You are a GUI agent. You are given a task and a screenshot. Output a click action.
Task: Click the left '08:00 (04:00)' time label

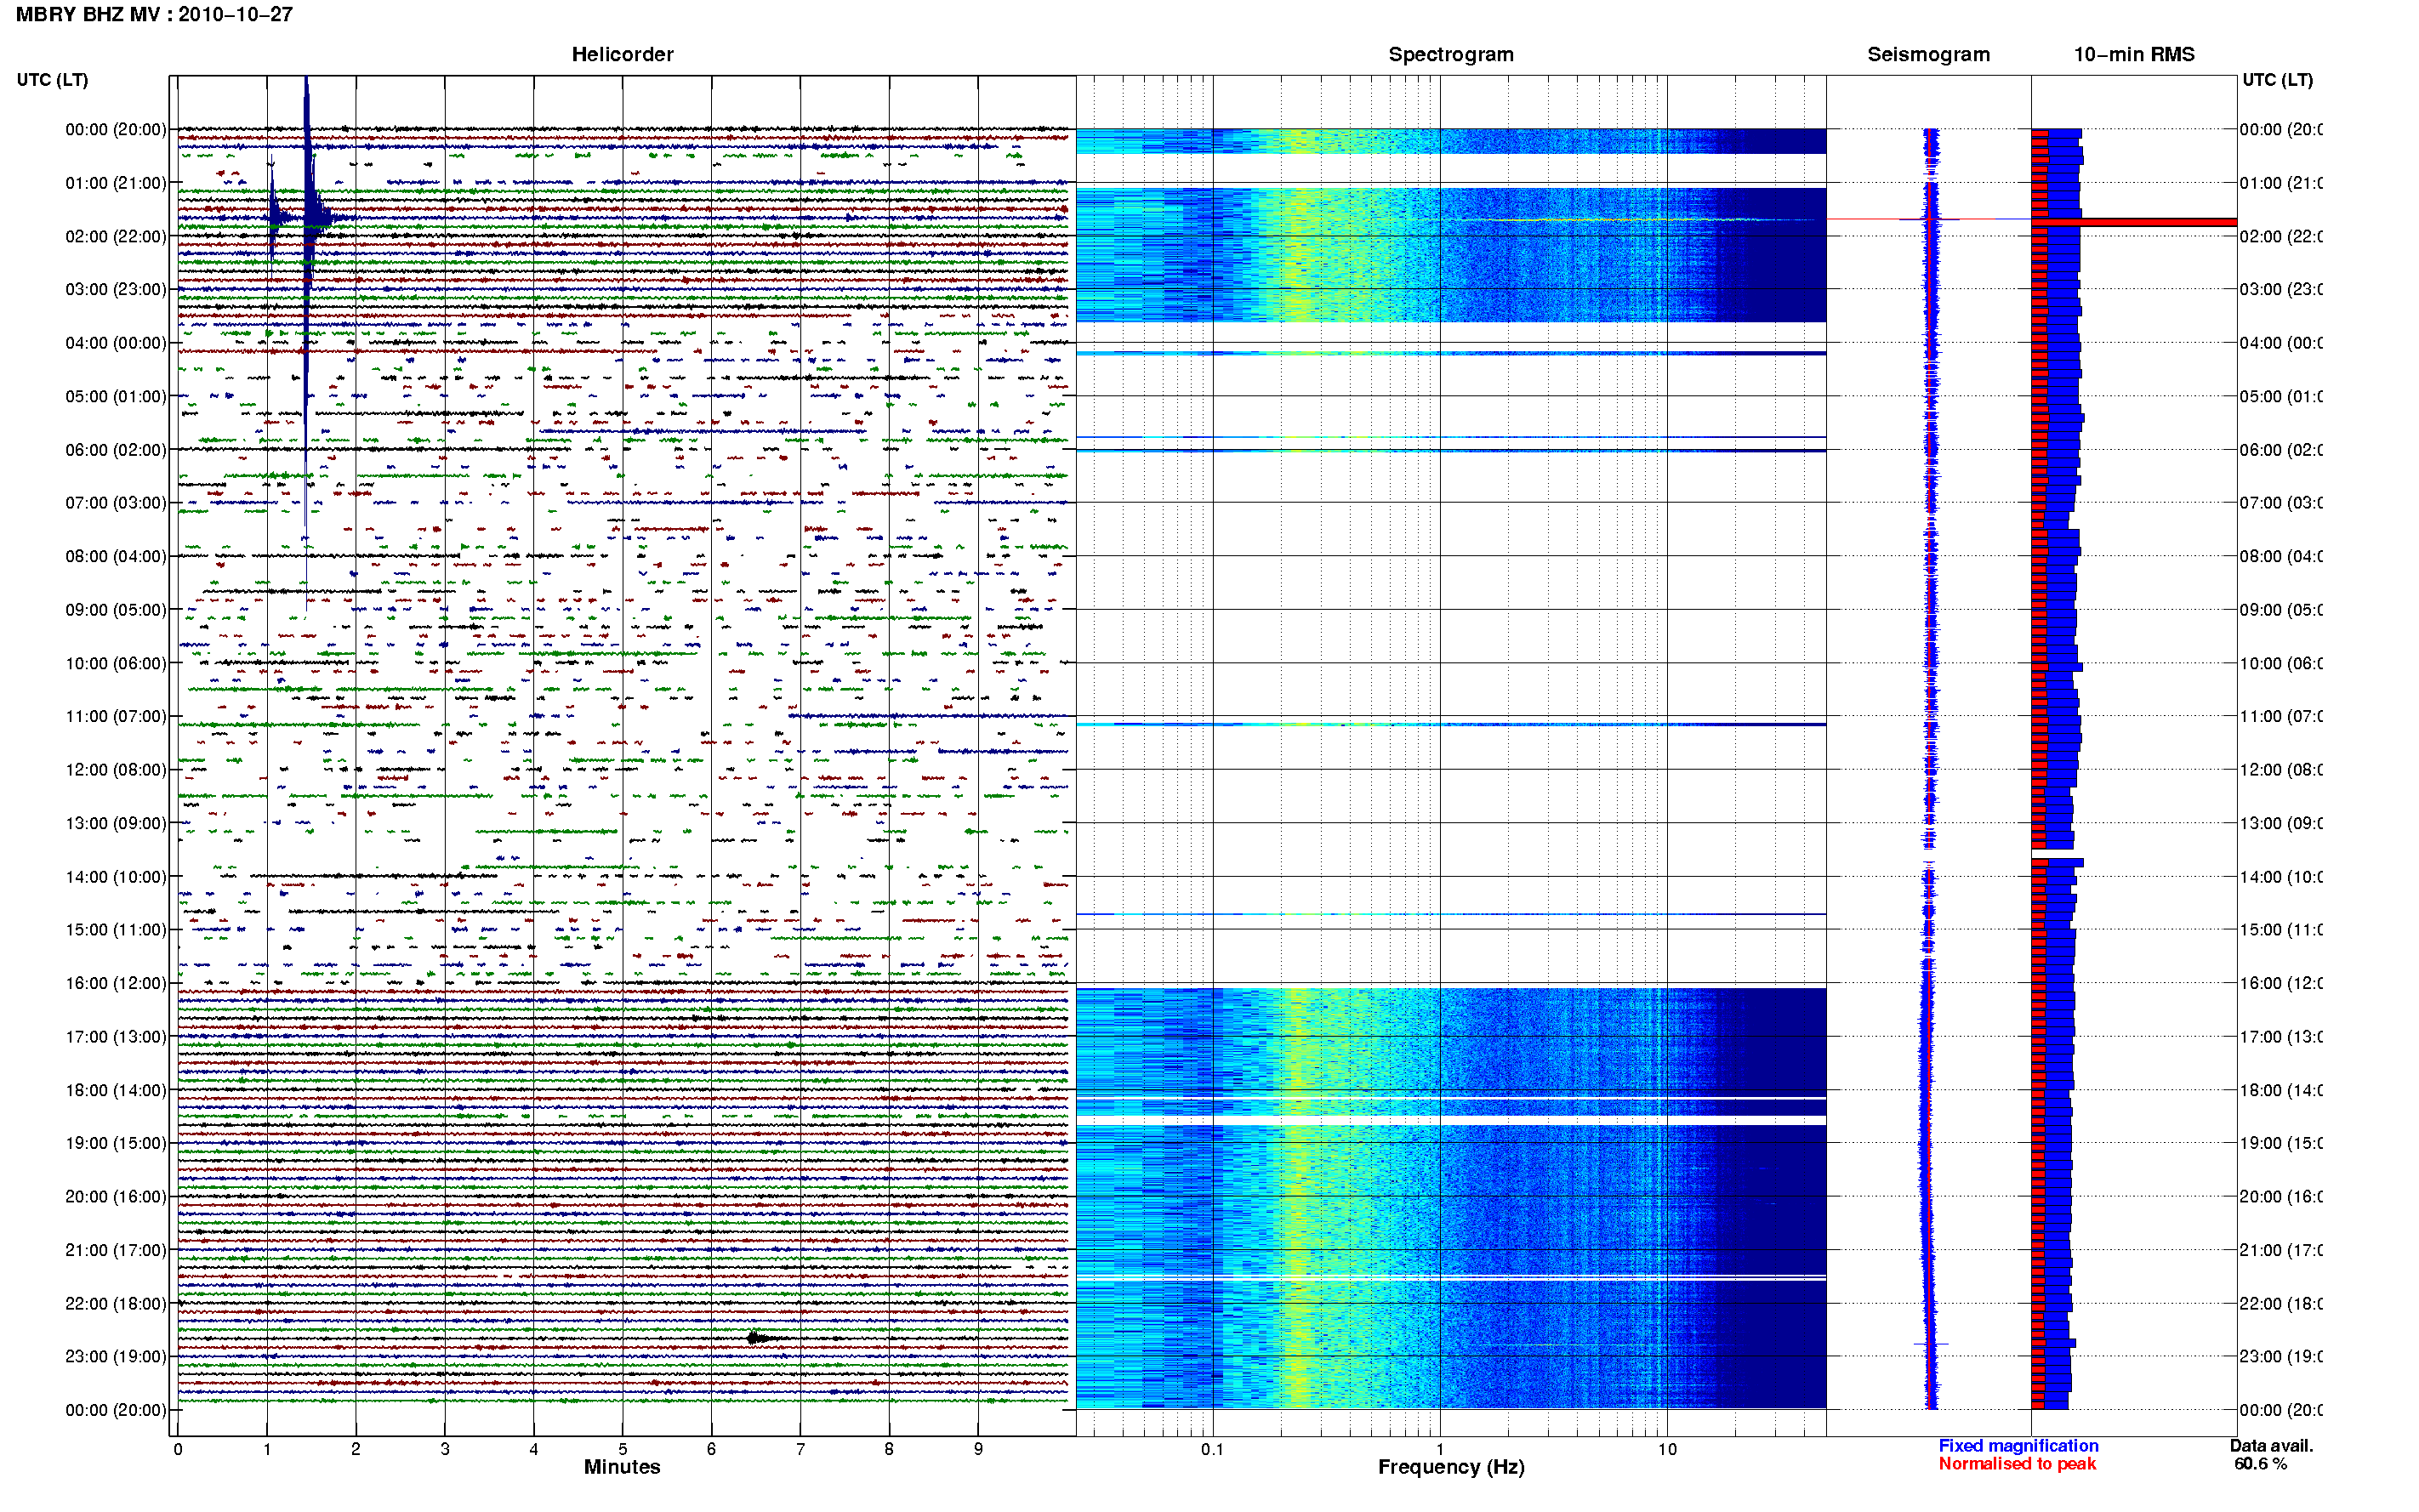click(x=116, y=556)
